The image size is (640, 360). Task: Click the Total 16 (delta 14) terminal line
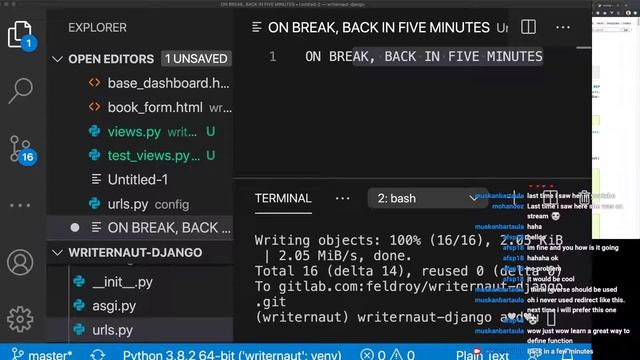point(409,271)
